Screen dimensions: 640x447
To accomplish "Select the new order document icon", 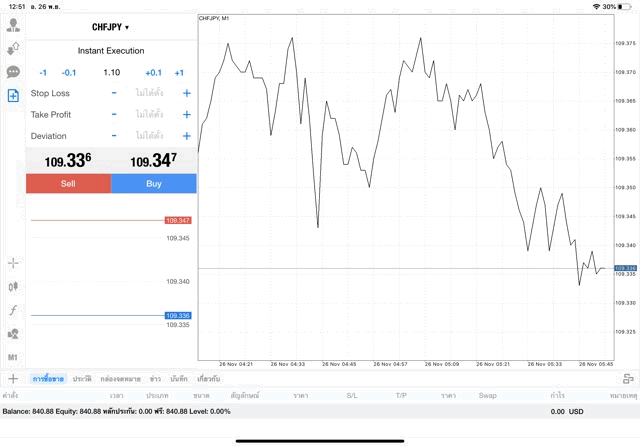I will (13, 96).
